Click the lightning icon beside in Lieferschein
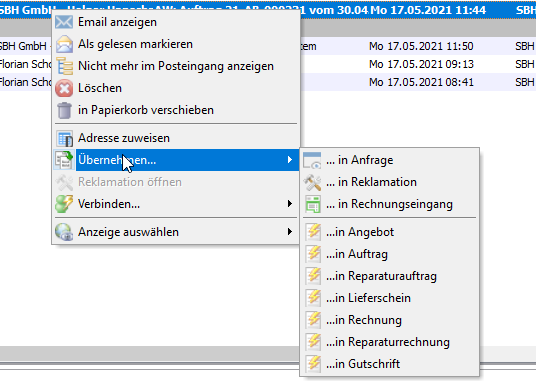The image size is (536, 386). tap(313, 298)
